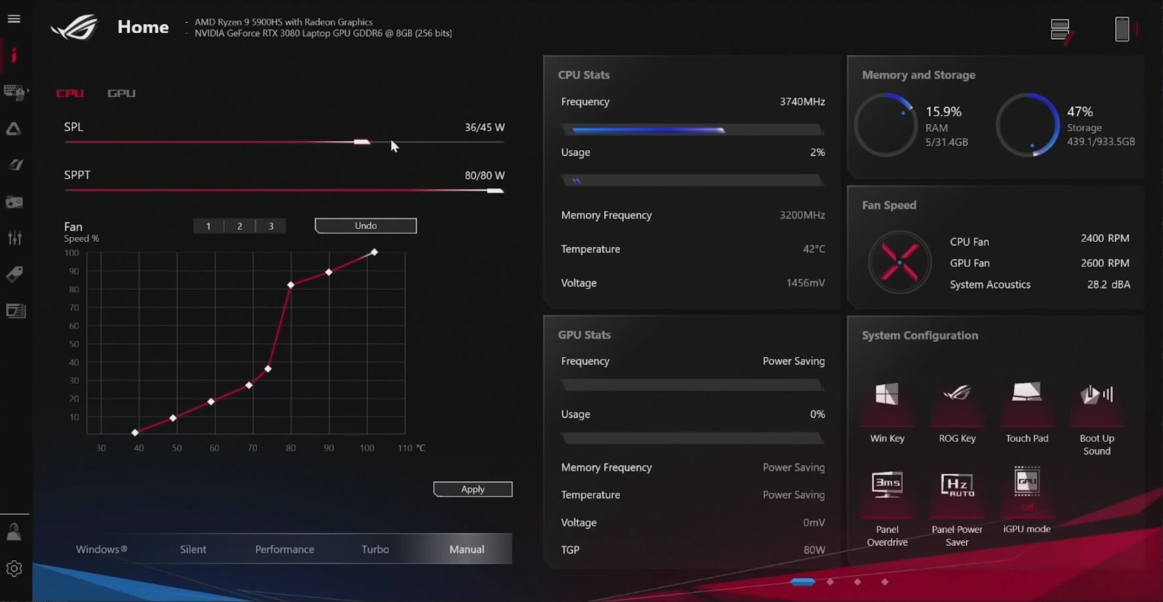Select fan profile 2
Screen dimensions: 1163x602
point(239,226)
